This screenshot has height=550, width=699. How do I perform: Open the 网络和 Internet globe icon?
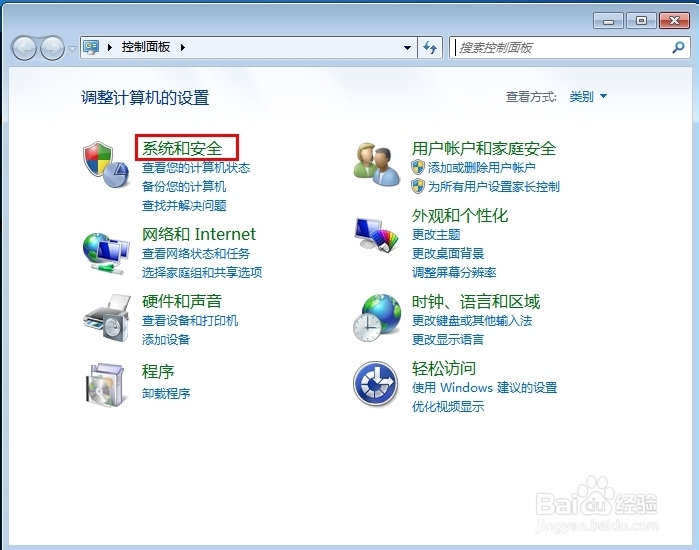pos(106,254)
